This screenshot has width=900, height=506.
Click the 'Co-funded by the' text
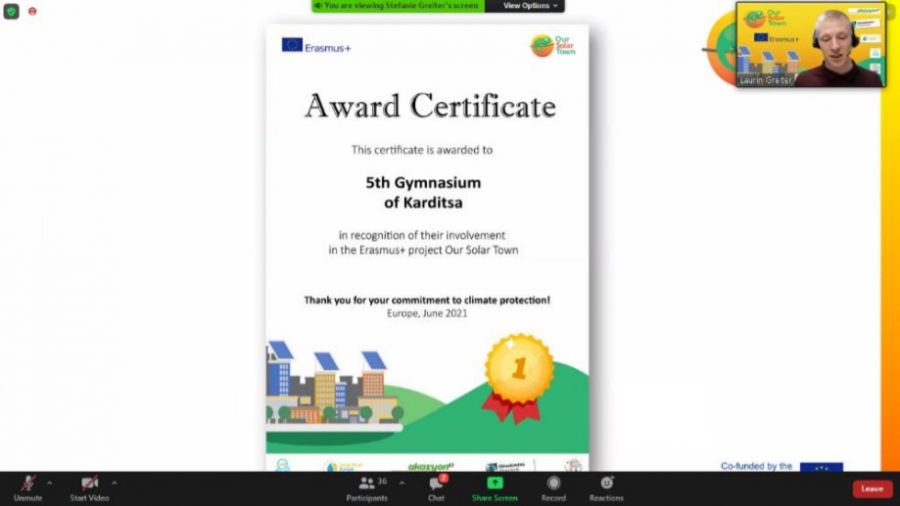pos(757,466)
